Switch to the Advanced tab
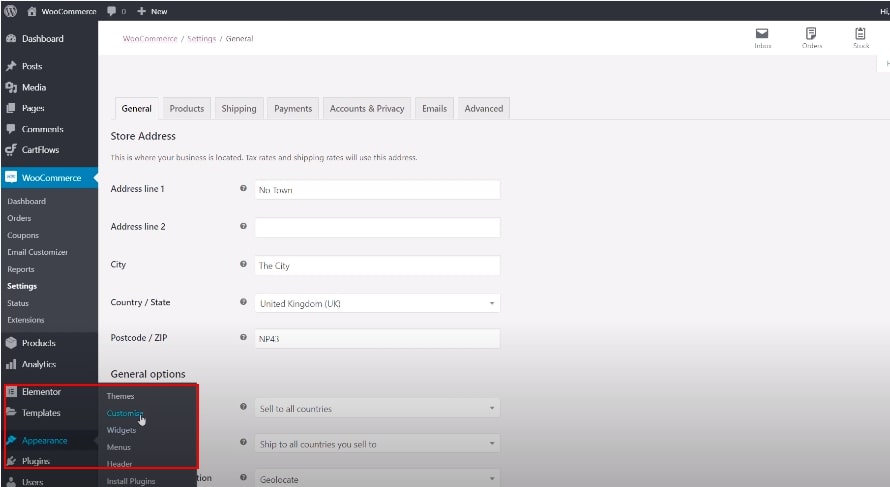 (x=484, y=108)
